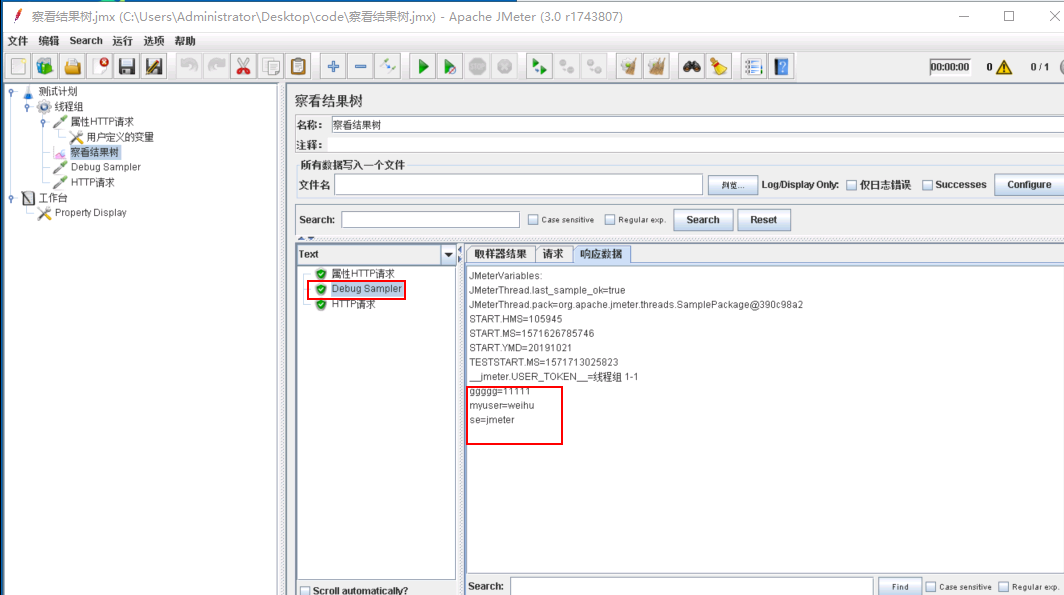Click the Configure button
The height and width of the screenshot is (595, 1064).
tap(1029, 185)
